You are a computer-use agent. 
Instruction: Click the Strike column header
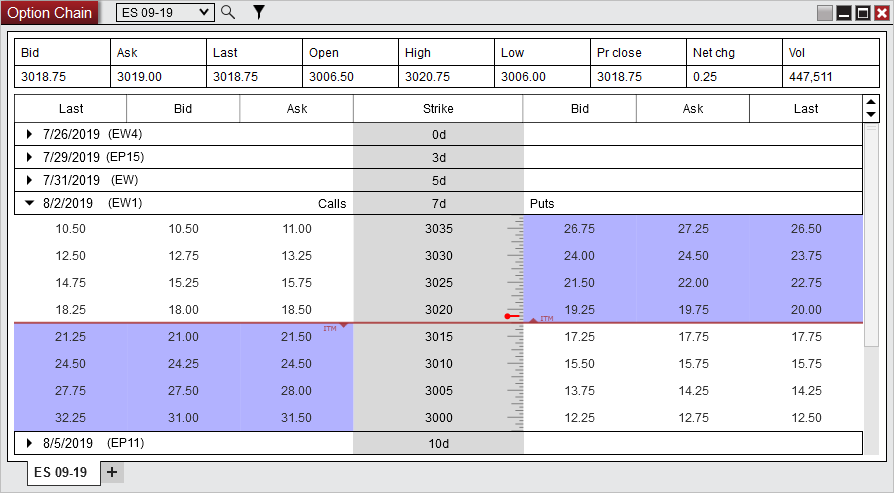[x=438, y=109]
